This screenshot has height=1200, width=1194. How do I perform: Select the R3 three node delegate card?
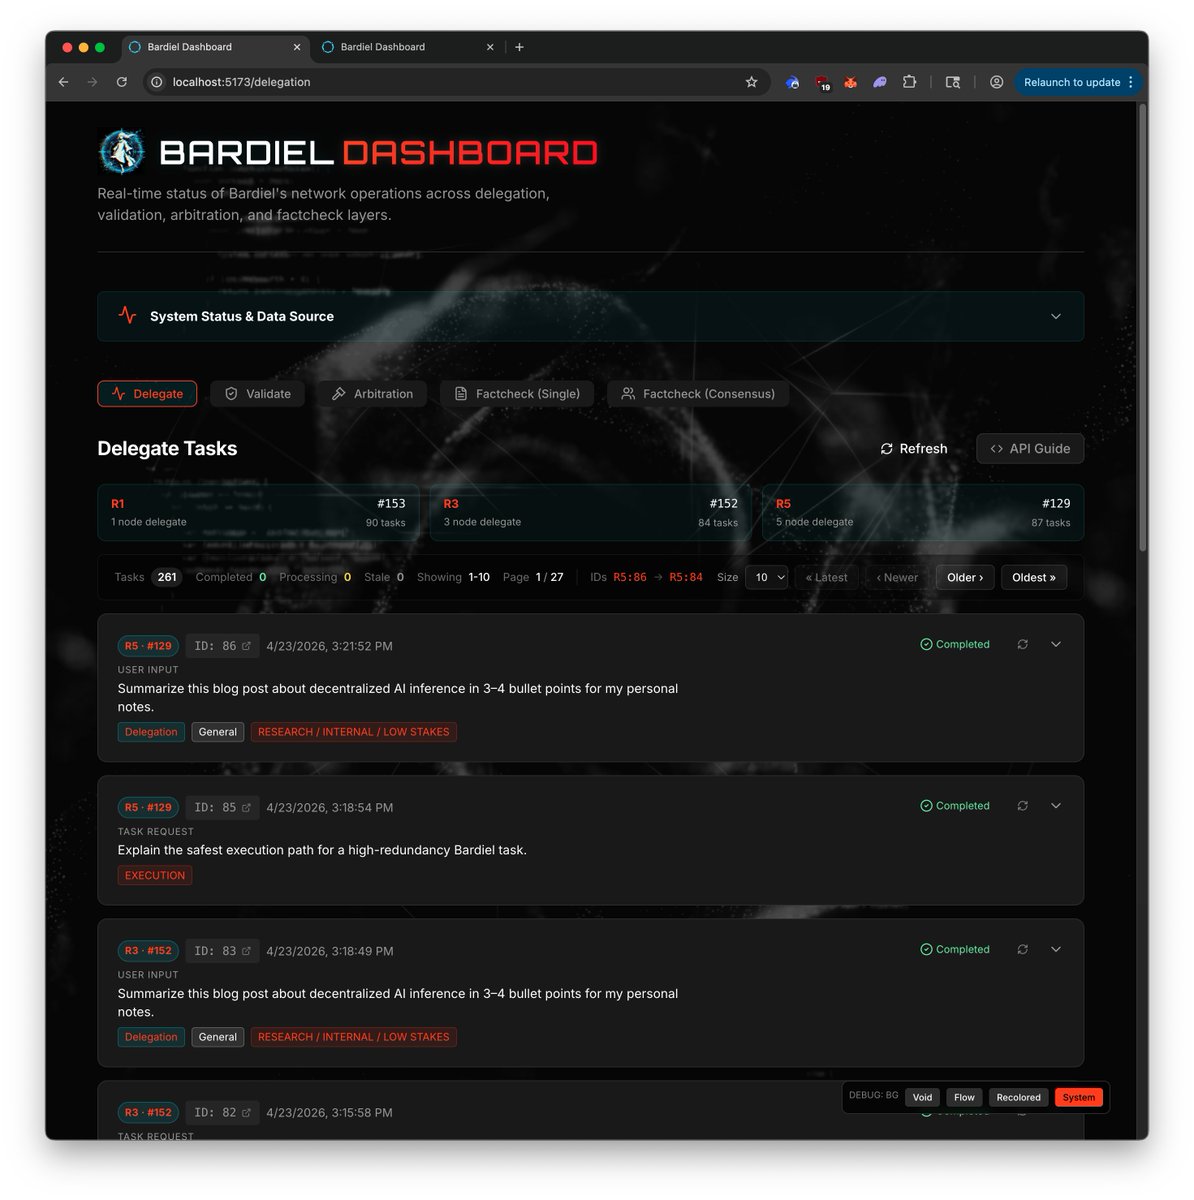pyautogui.click(x=590, y=512)
